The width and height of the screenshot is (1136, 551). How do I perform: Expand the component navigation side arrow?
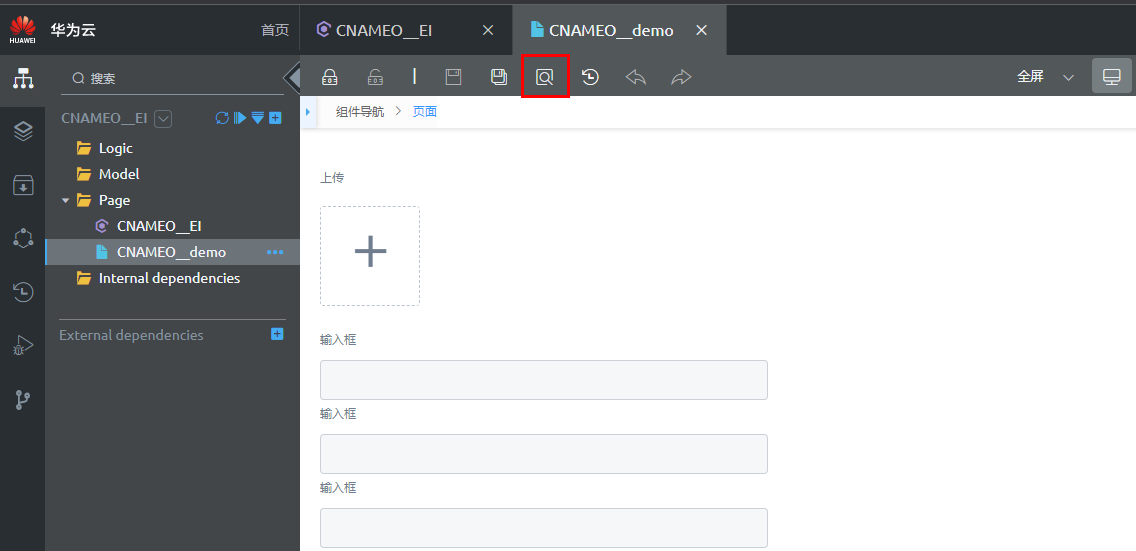tap(308, 112)
